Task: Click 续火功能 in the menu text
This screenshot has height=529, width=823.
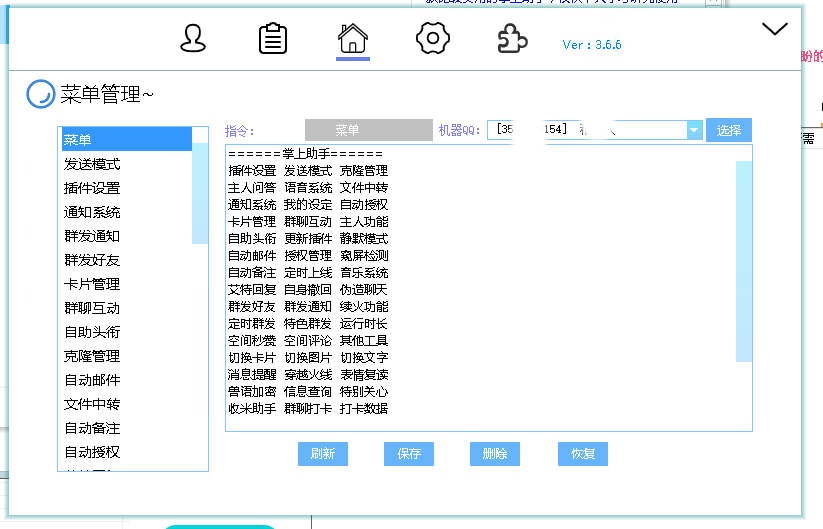Action: pyautogui.click(x=364, y=306)
